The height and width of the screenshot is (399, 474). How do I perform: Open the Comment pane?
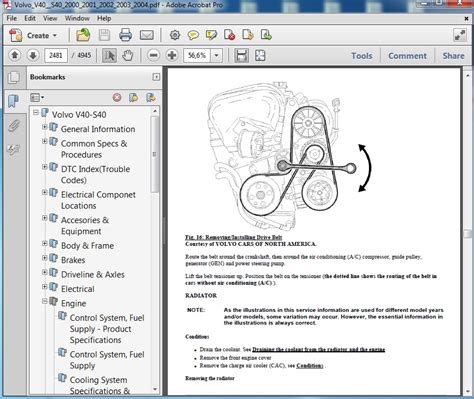coord(407,56)
